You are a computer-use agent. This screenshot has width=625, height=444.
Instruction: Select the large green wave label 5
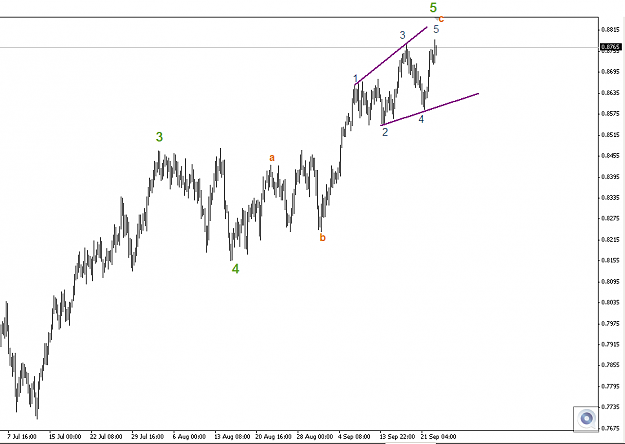tap(433, 8)
